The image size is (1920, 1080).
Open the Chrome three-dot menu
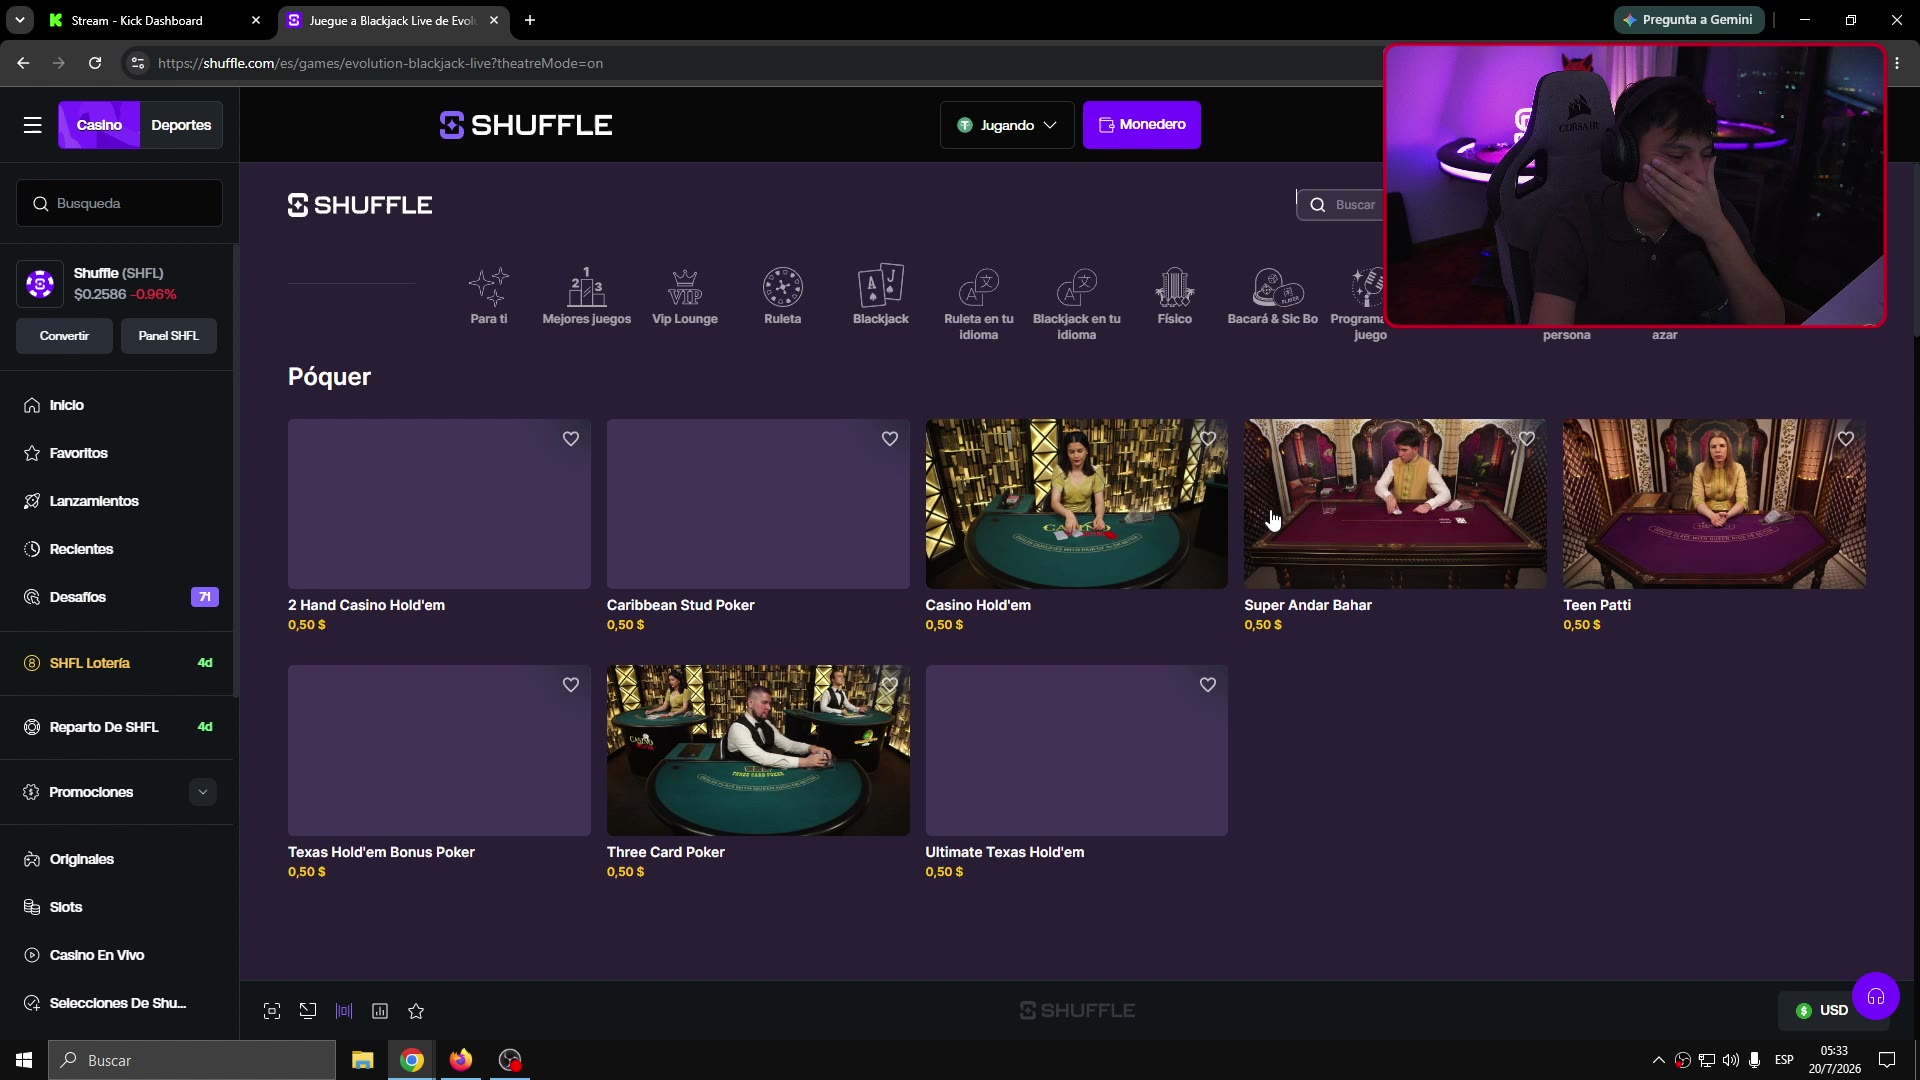click(1897, 63)
